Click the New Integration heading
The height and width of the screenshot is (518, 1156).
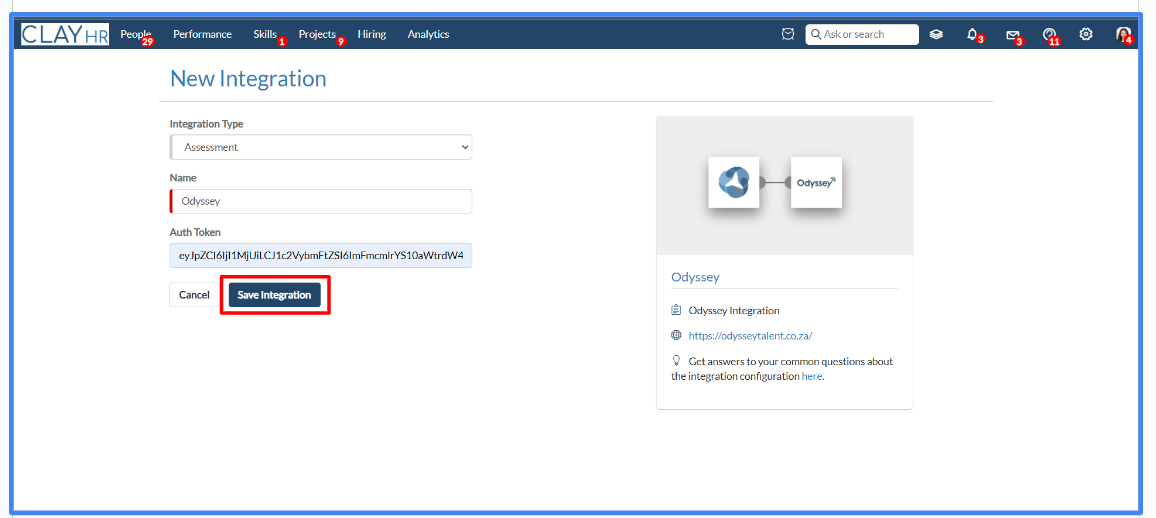tap(248, 78)
